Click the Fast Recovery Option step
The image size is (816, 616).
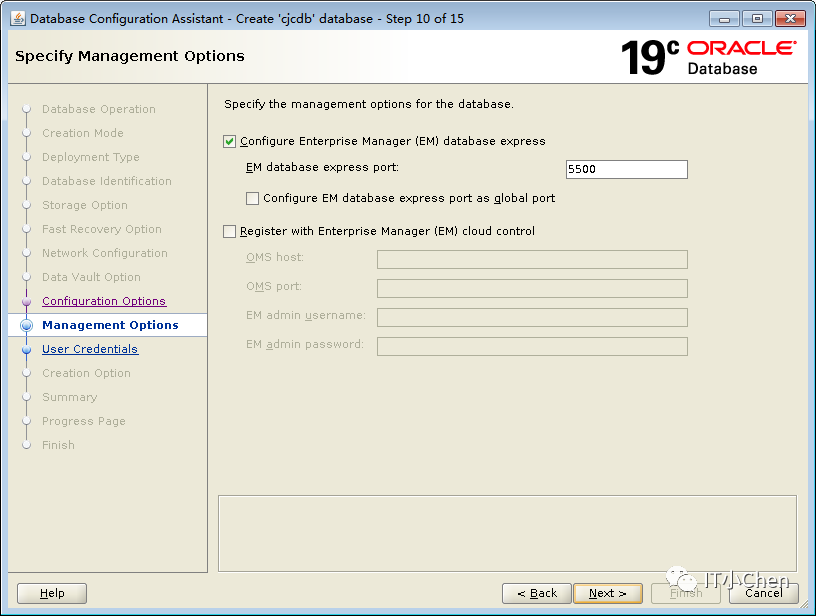pyautogui.click(x=102, y=229)
